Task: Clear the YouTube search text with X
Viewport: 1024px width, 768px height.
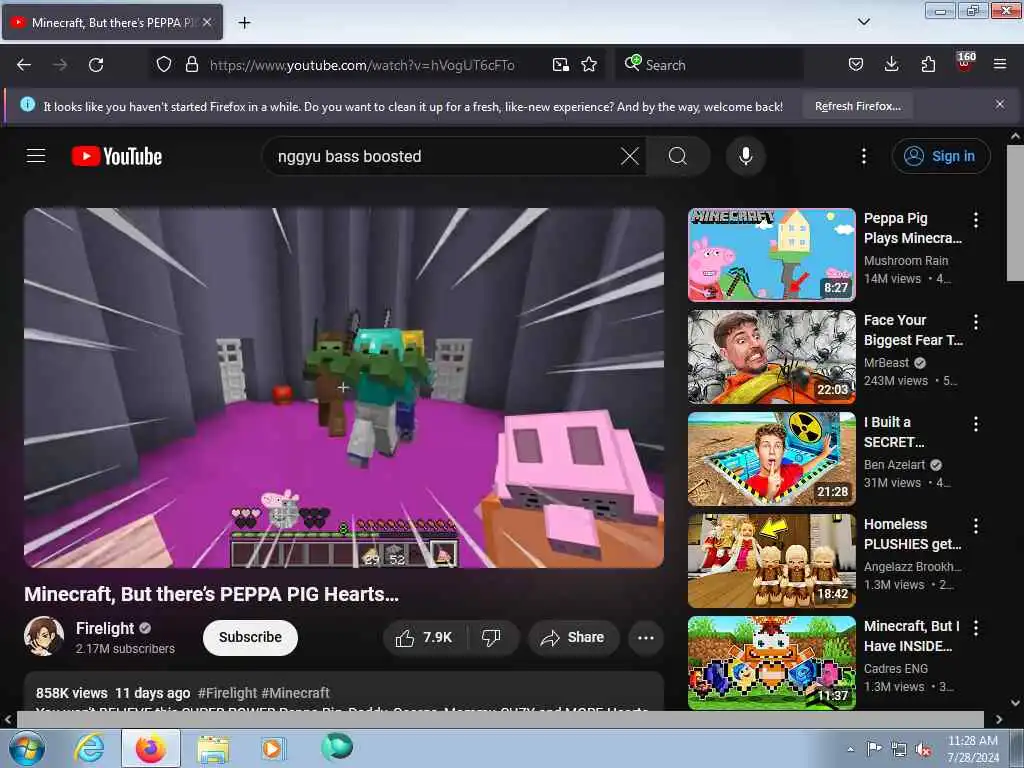Action: 630,156
